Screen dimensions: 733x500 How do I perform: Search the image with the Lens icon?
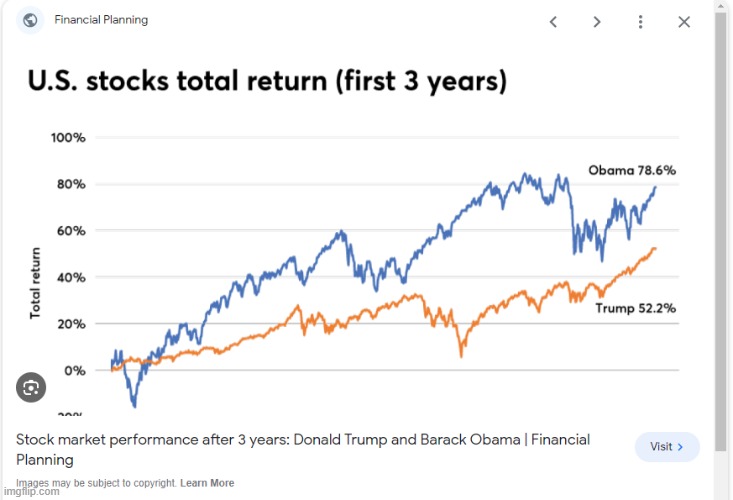pyautogui.click(x=30, y=387)
